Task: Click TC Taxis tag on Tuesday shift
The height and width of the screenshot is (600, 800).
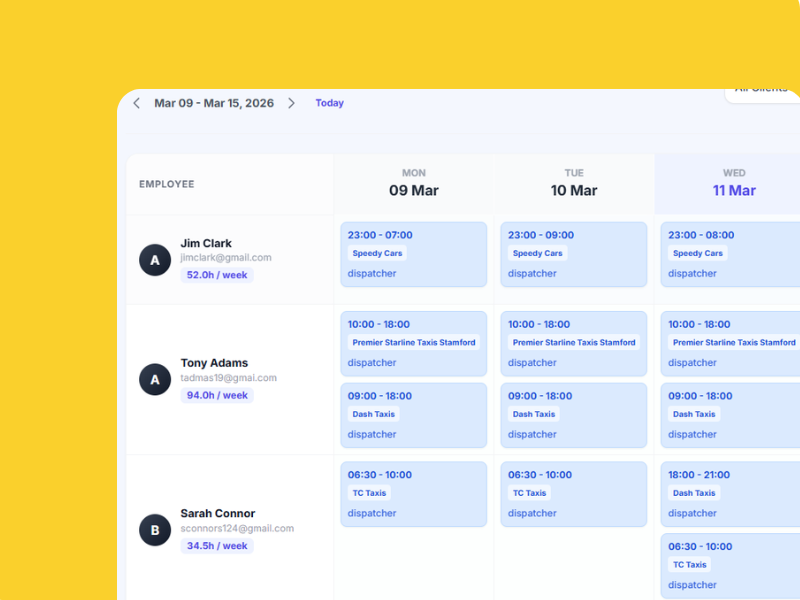Action: pyautogui.click(x=530, y=493)
